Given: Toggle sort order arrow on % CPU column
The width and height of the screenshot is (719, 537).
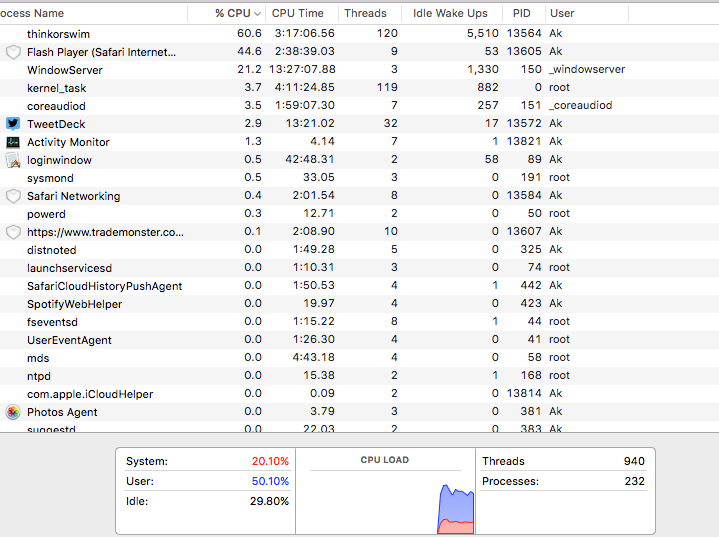Looking at the screenshot, I should (257, 14).
